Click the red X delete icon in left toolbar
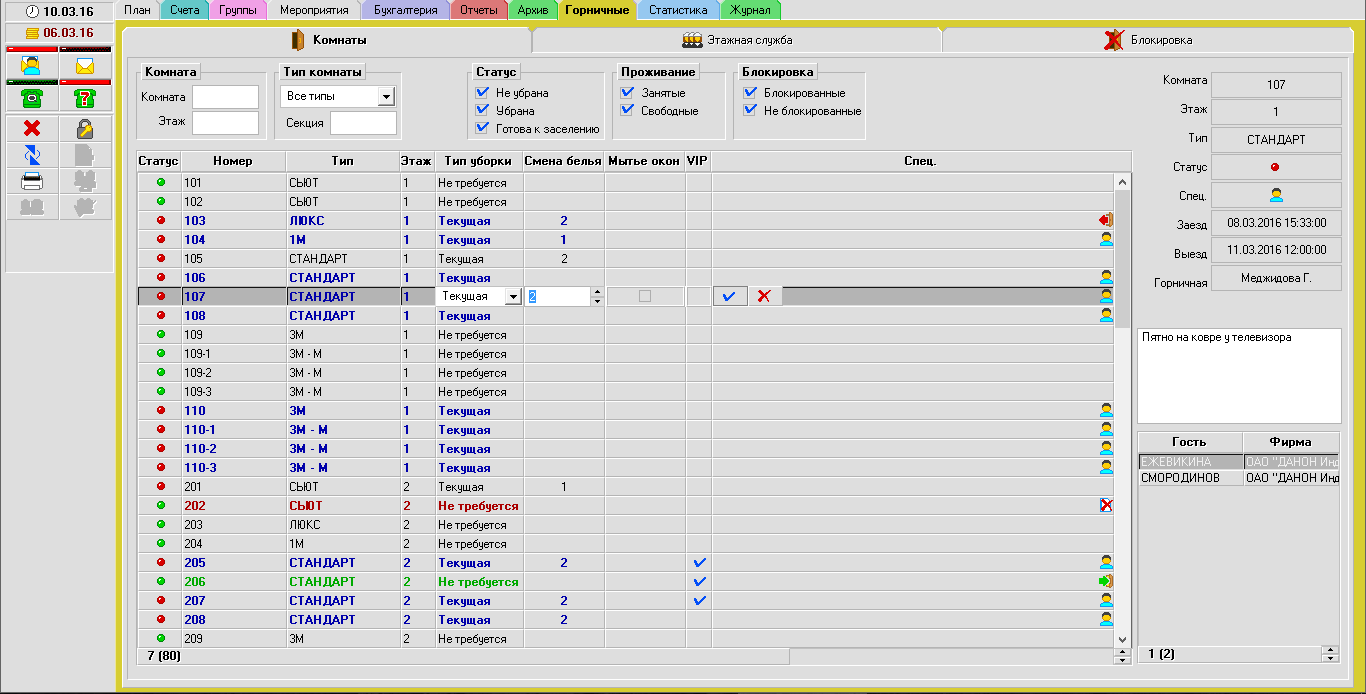Viewport: 1366px width, 694px height. click(x=32, y=128)
